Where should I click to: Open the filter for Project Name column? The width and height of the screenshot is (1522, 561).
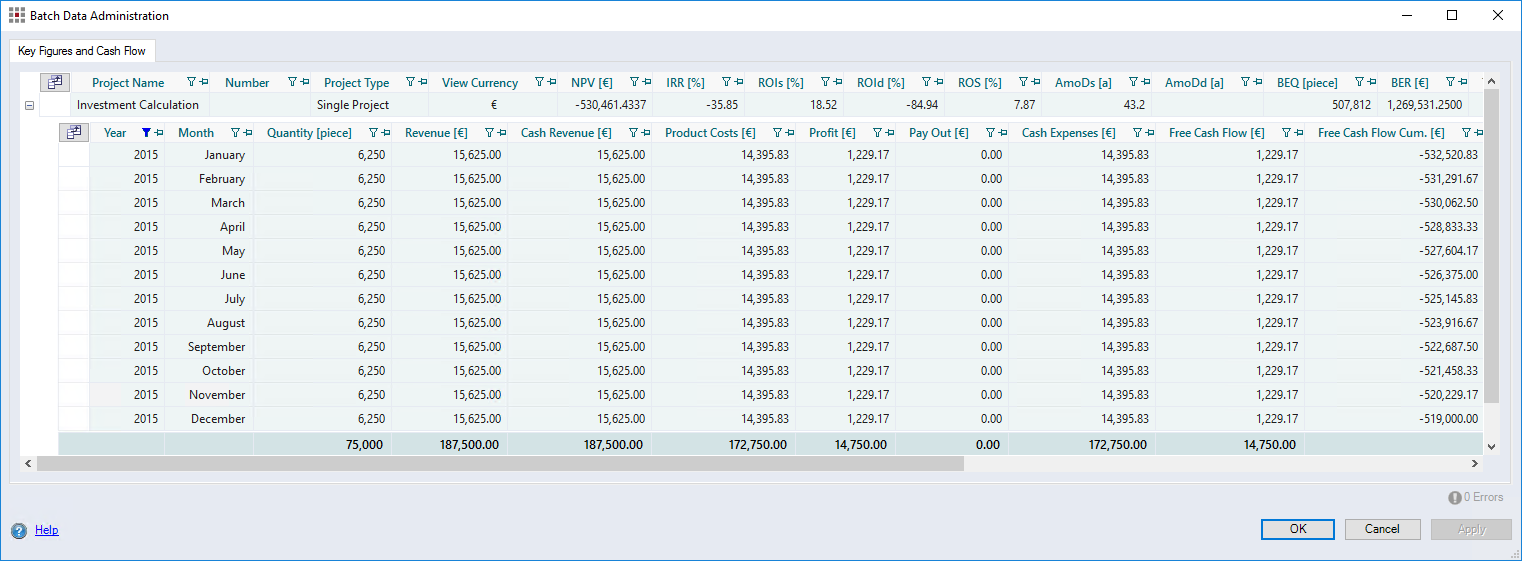coord(191,83)
